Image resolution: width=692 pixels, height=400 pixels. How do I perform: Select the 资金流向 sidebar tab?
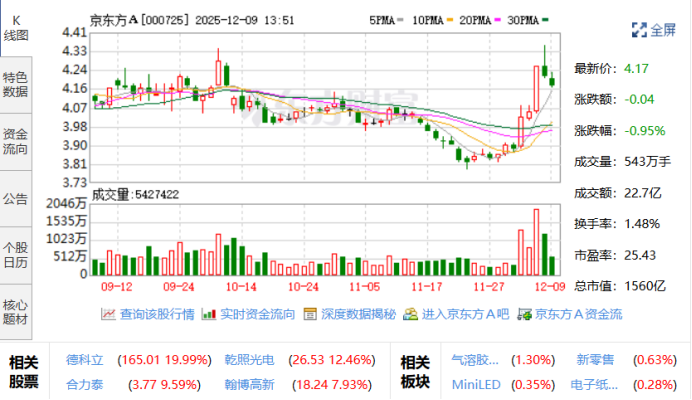16,141
